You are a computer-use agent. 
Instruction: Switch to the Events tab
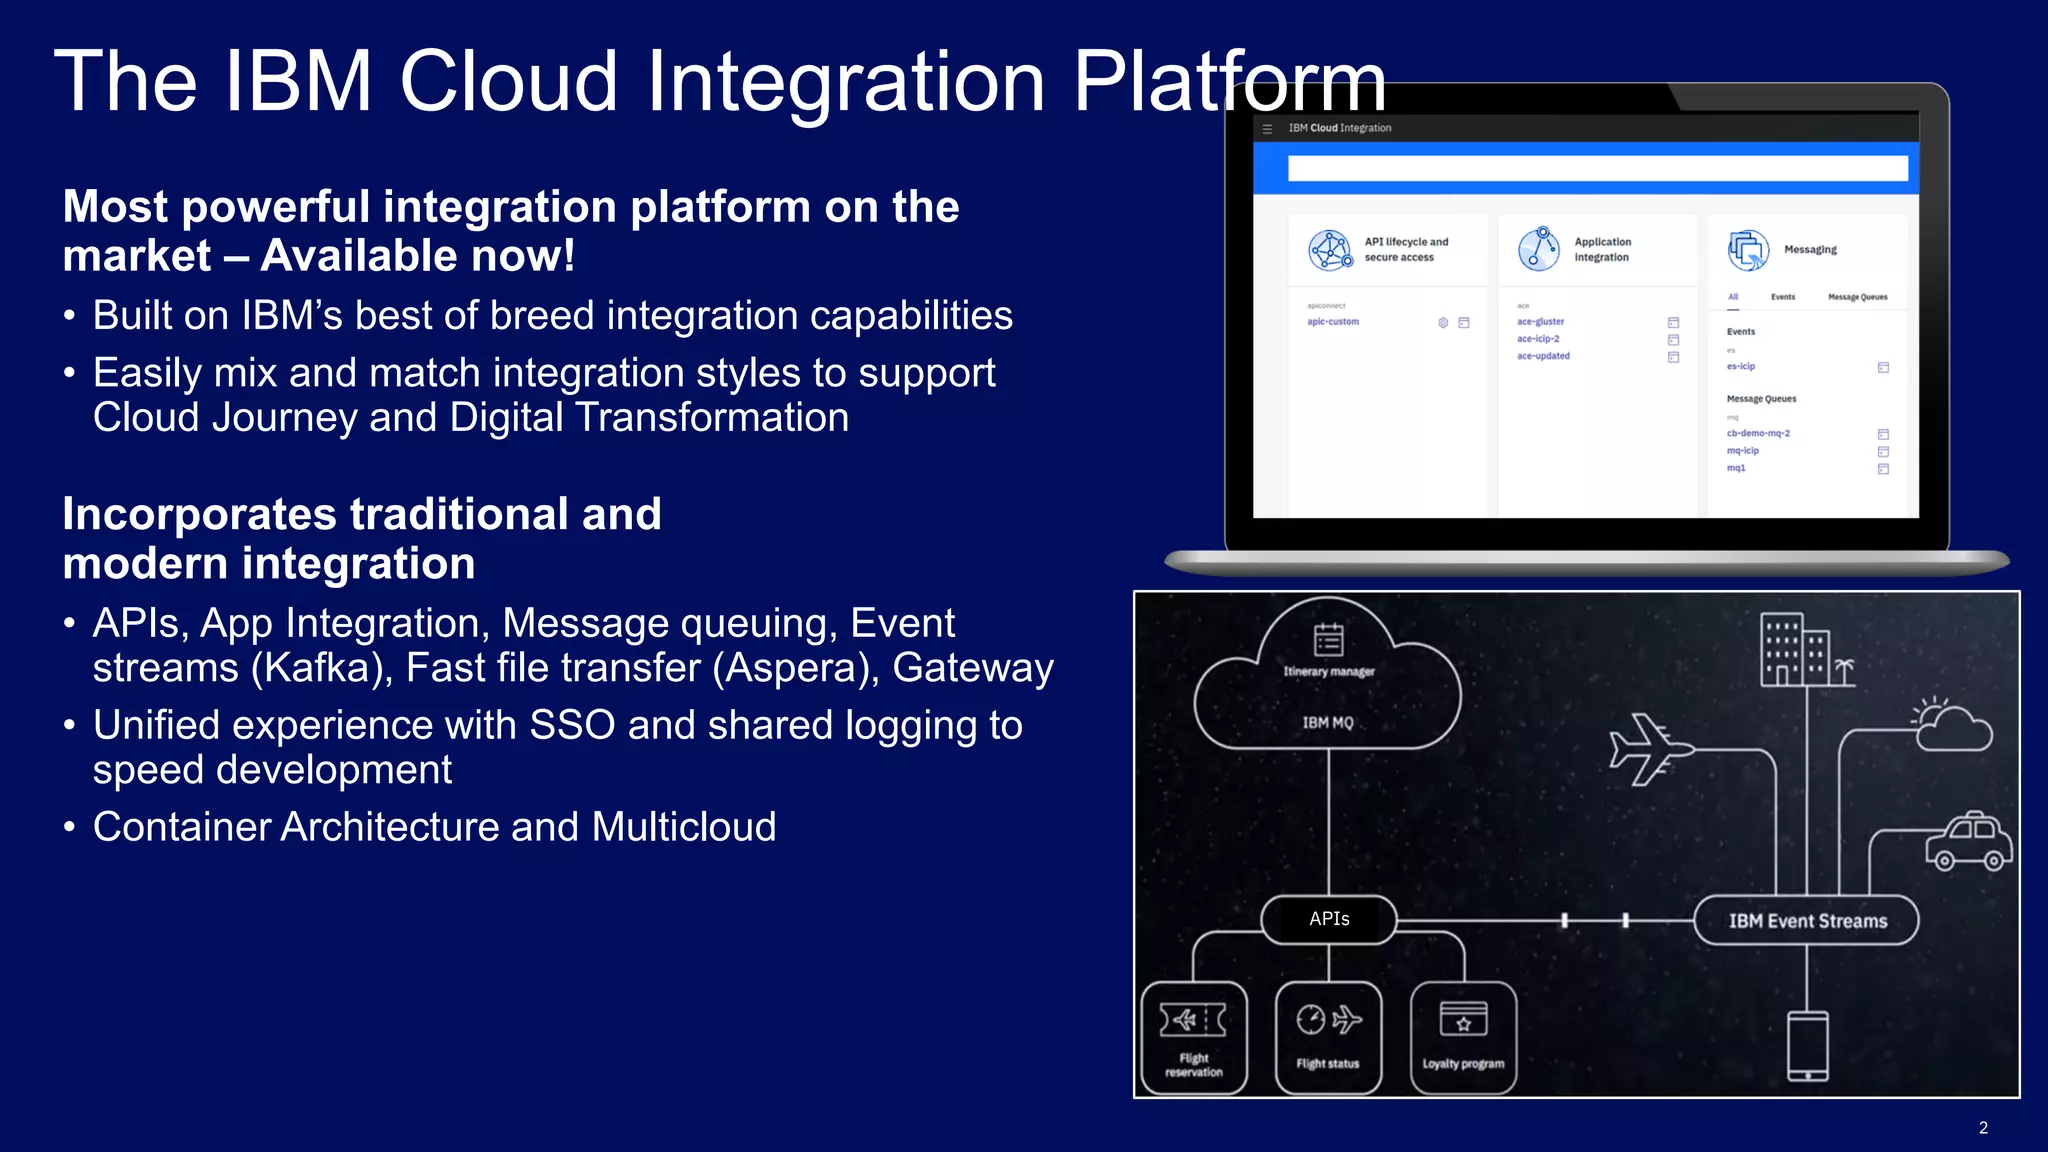coord(1783,297)
